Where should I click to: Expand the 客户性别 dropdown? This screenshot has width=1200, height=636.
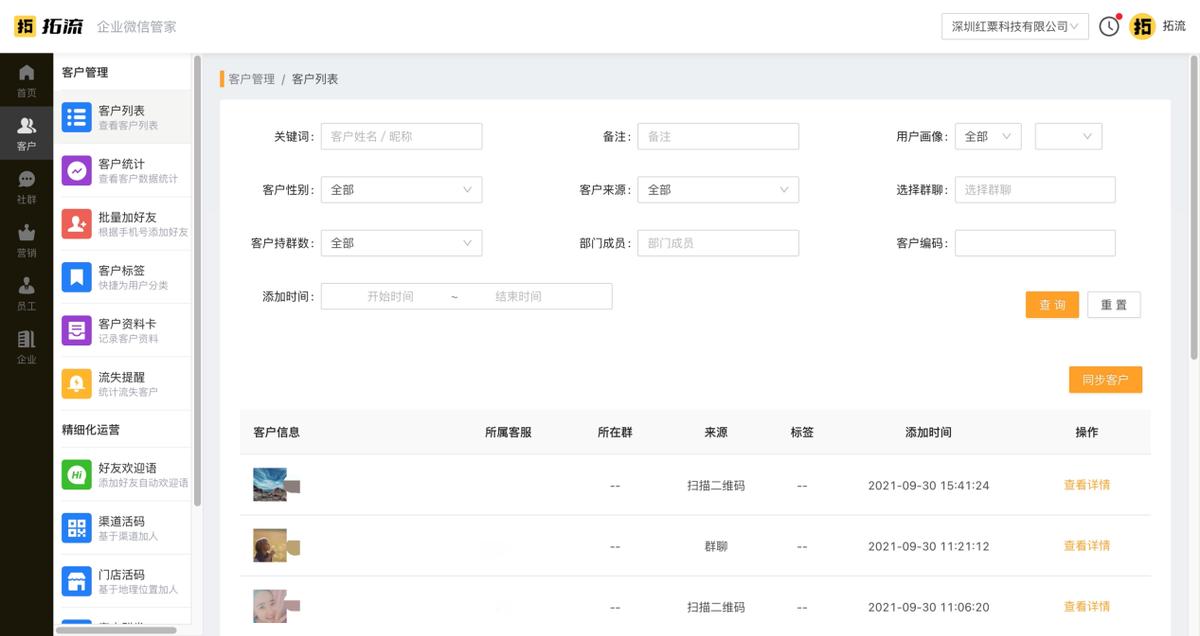pos(400,189)
